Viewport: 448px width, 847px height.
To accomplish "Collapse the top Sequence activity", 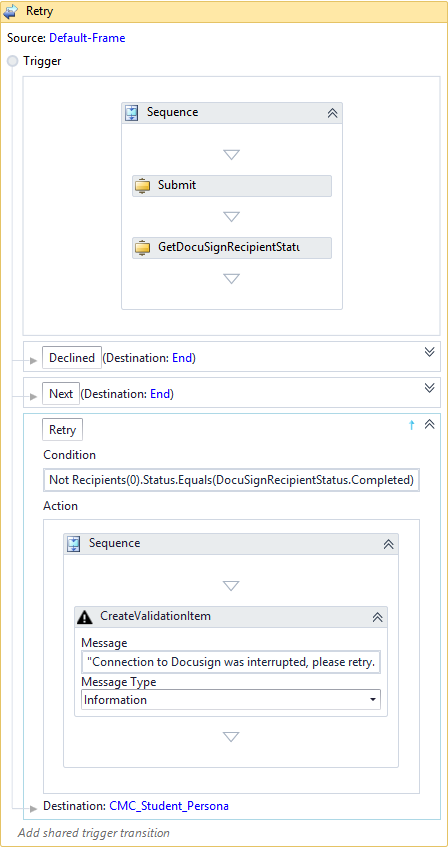I will pos(332,113).
